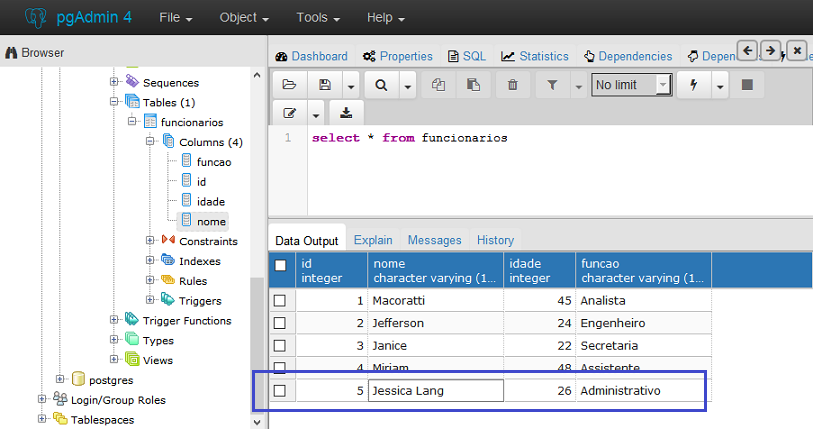Screen dimensions: 813x429
Task: Click the Save file disk icon
Action: pyautogui.click(x=325, y=85)
